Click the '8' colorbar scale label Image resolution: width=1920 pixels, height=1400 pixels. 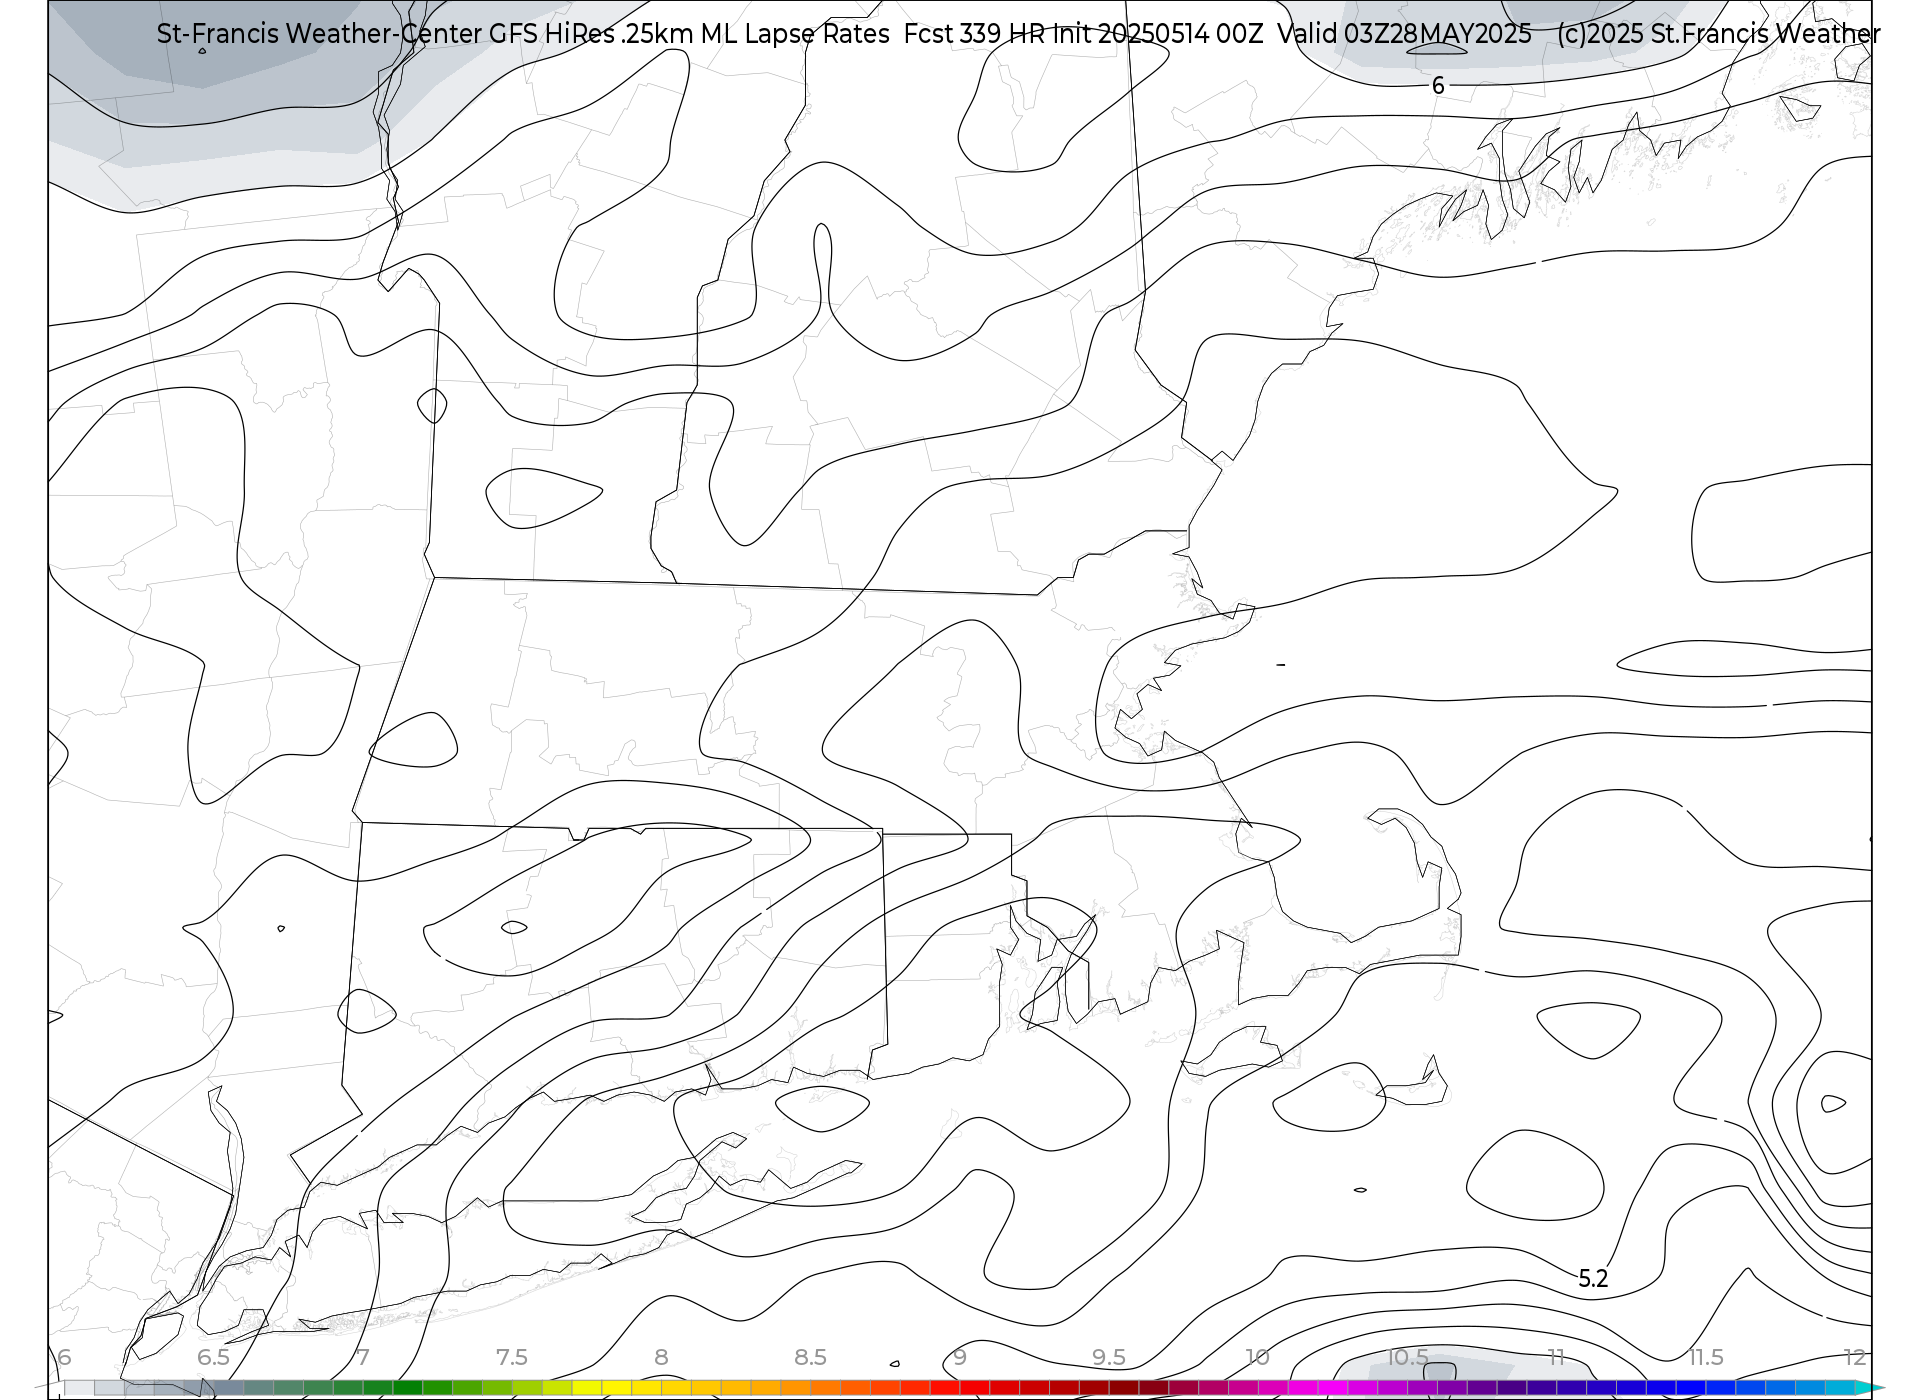(661, 1357)
